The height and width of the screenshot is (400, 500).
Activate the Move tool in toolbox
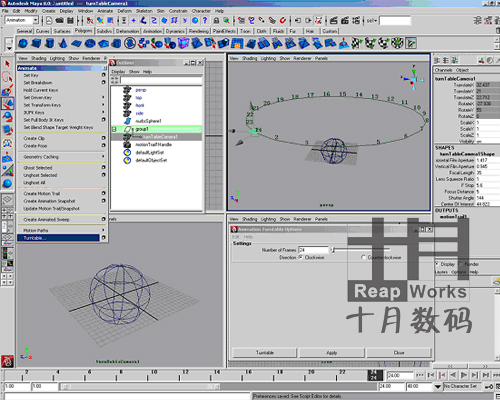[x=7, y=104]
